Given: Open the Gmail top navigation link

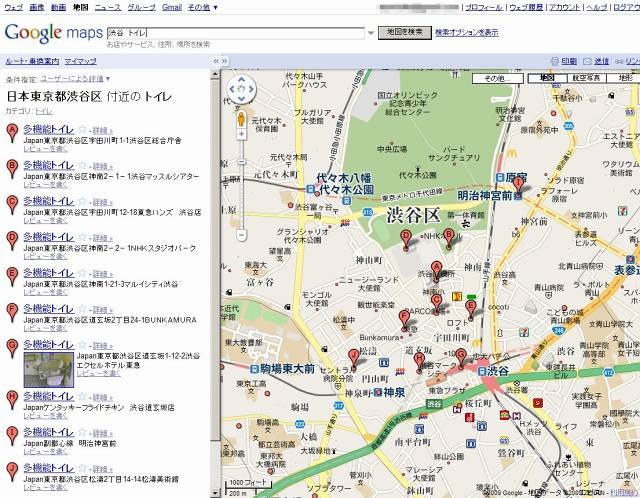Looking at the screenshot, I should 172,7.
